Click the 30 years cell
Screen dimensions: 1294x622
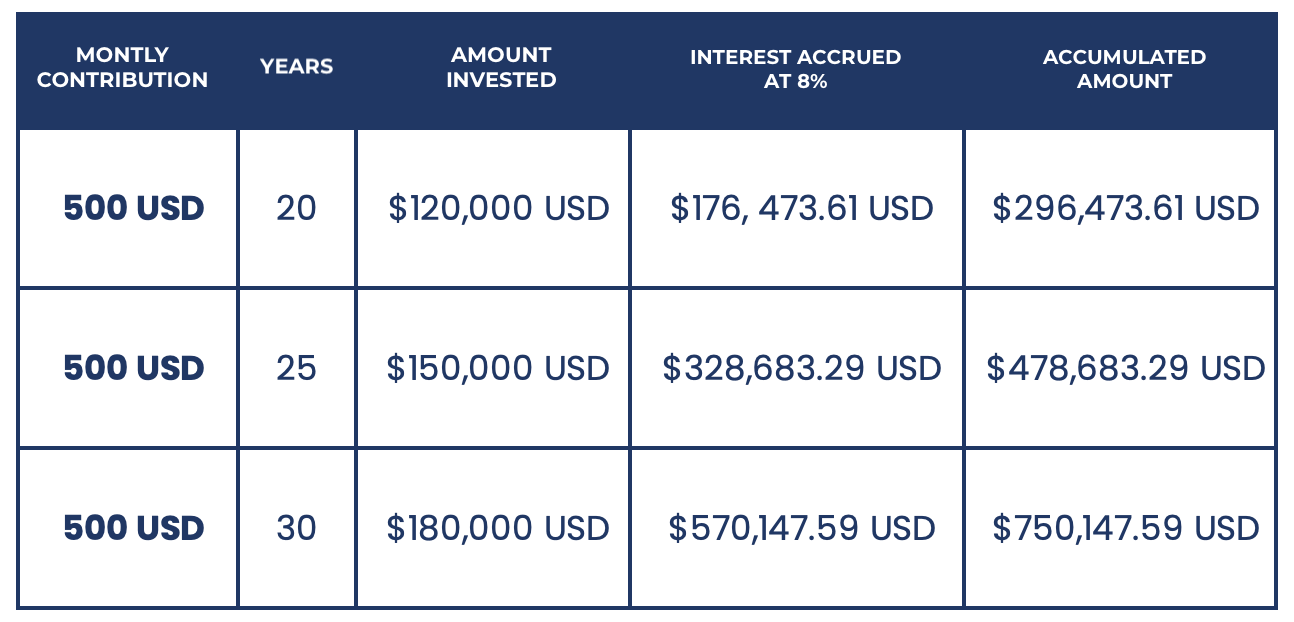(296, 528)
